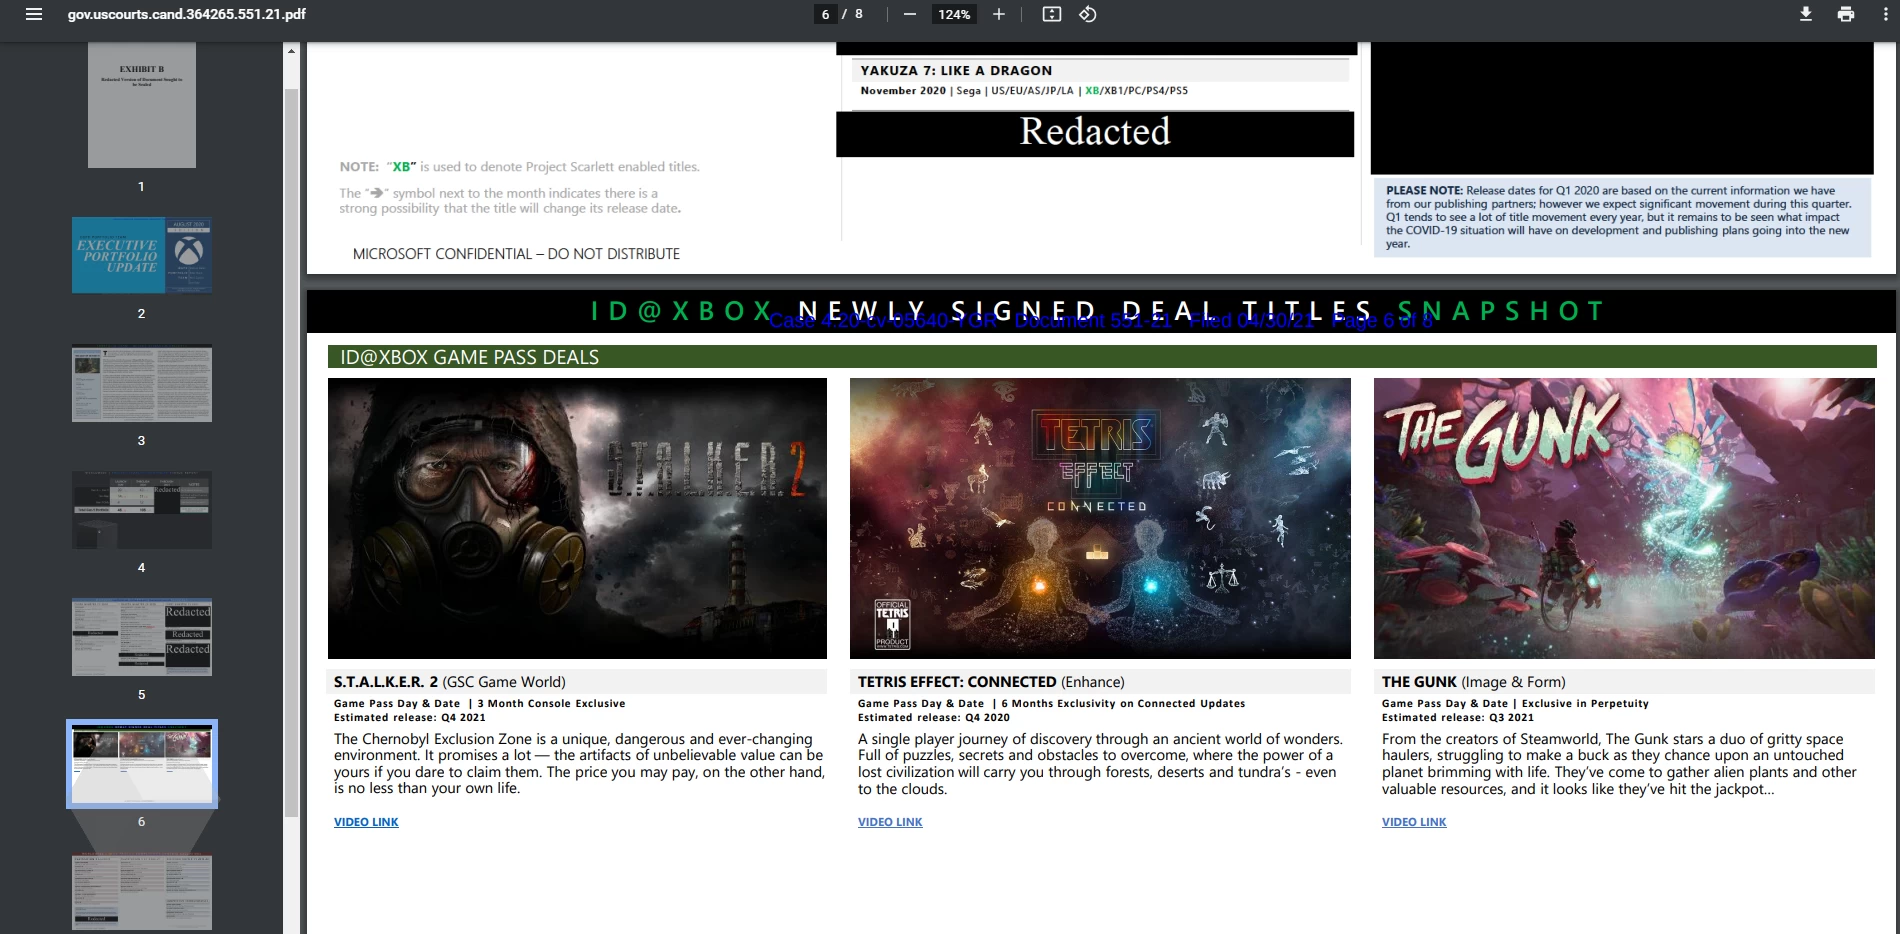The width and height of the screenshot is (1900, 934).
Task: Click 'Exclusive in Perpetuity' text
Action: click(x=1585, y=703)
